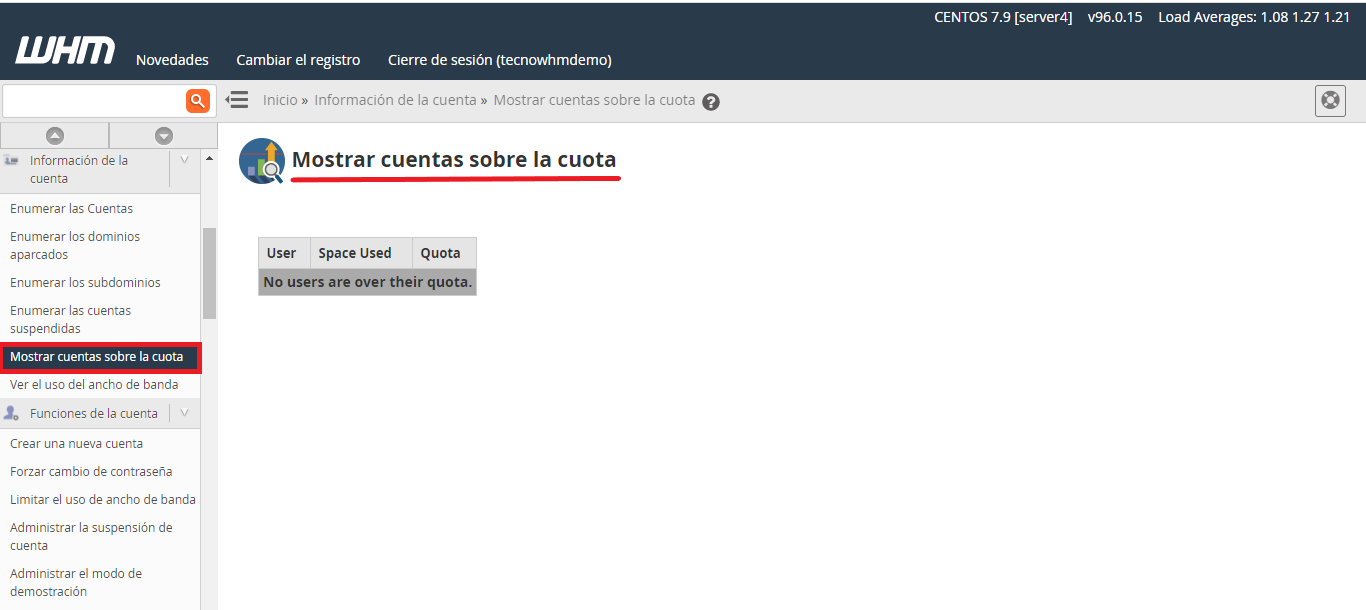This screenshot has height=610, width=1366.
Task: Select Ver el uso del ancho de banda
Action: click(x=94, y=385)
